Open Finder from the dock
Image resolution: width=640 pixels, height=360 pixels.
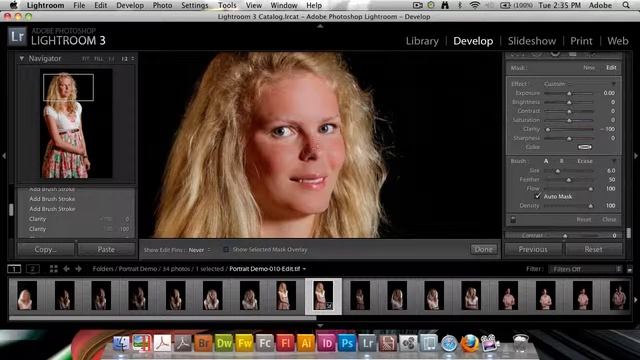121,343
